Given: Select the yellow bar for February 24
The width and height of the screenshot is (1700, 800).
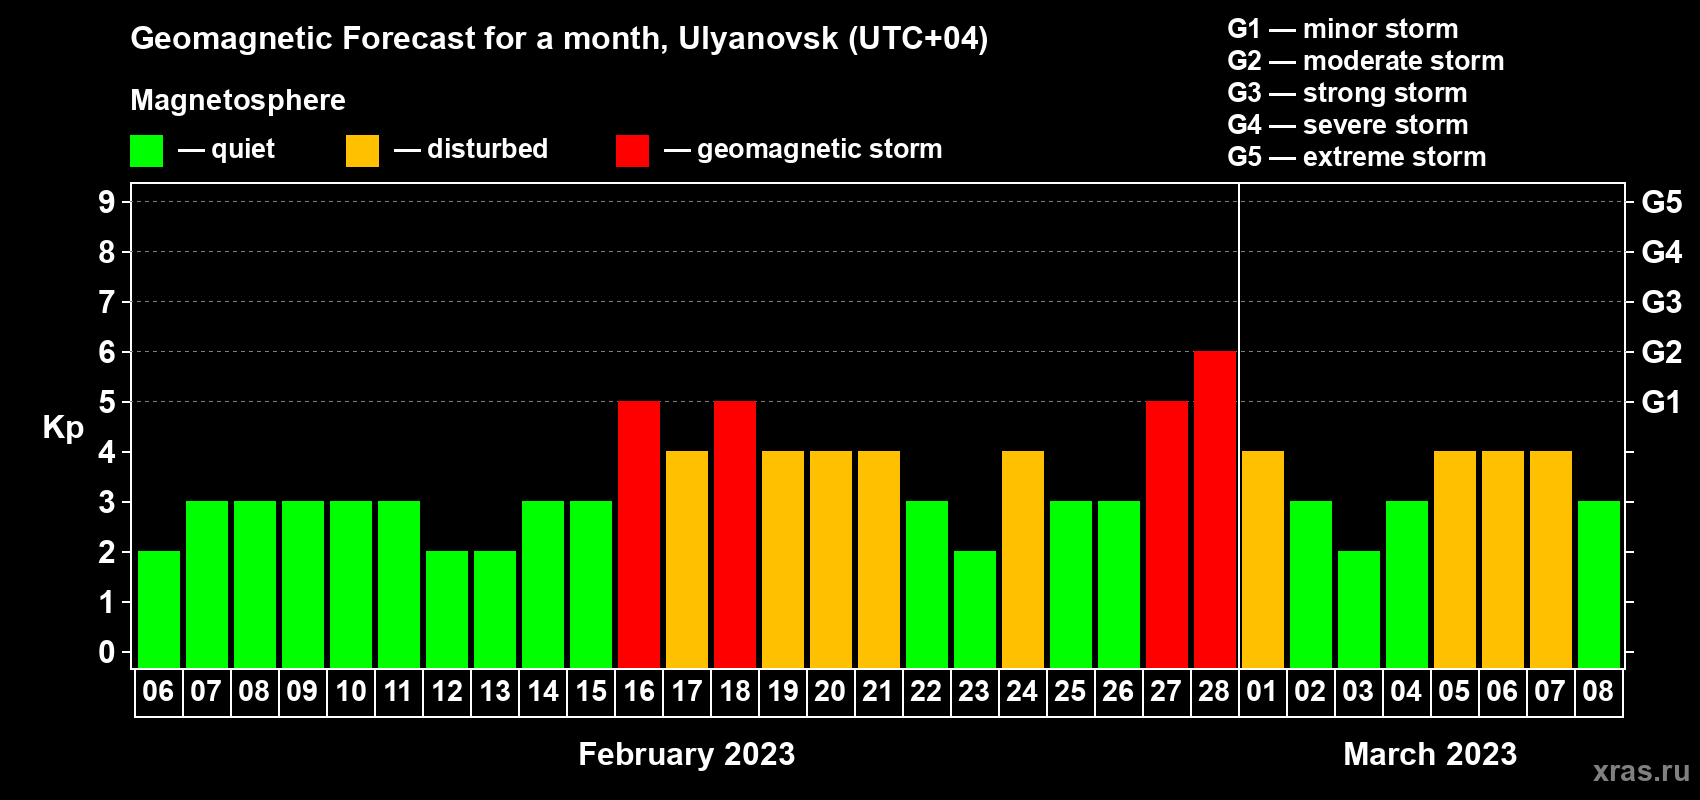Looking at the screenshot, I should point(1023,559).
